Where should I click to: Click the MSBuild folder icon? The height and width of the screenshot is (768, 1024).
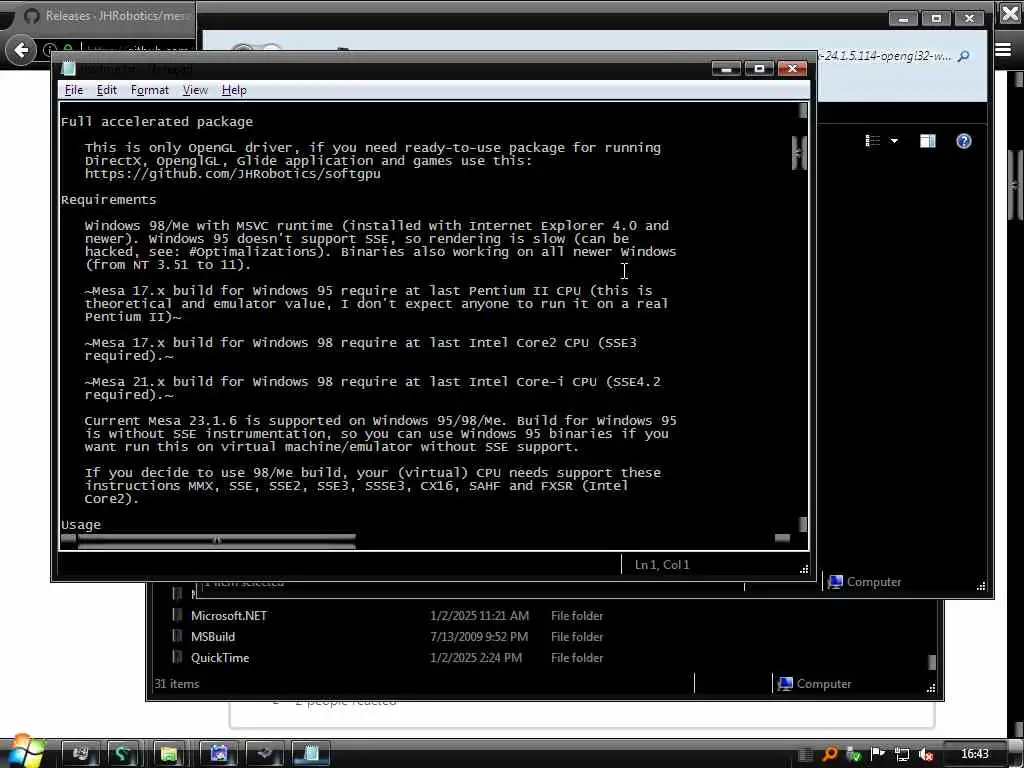[x=177, y=636]
